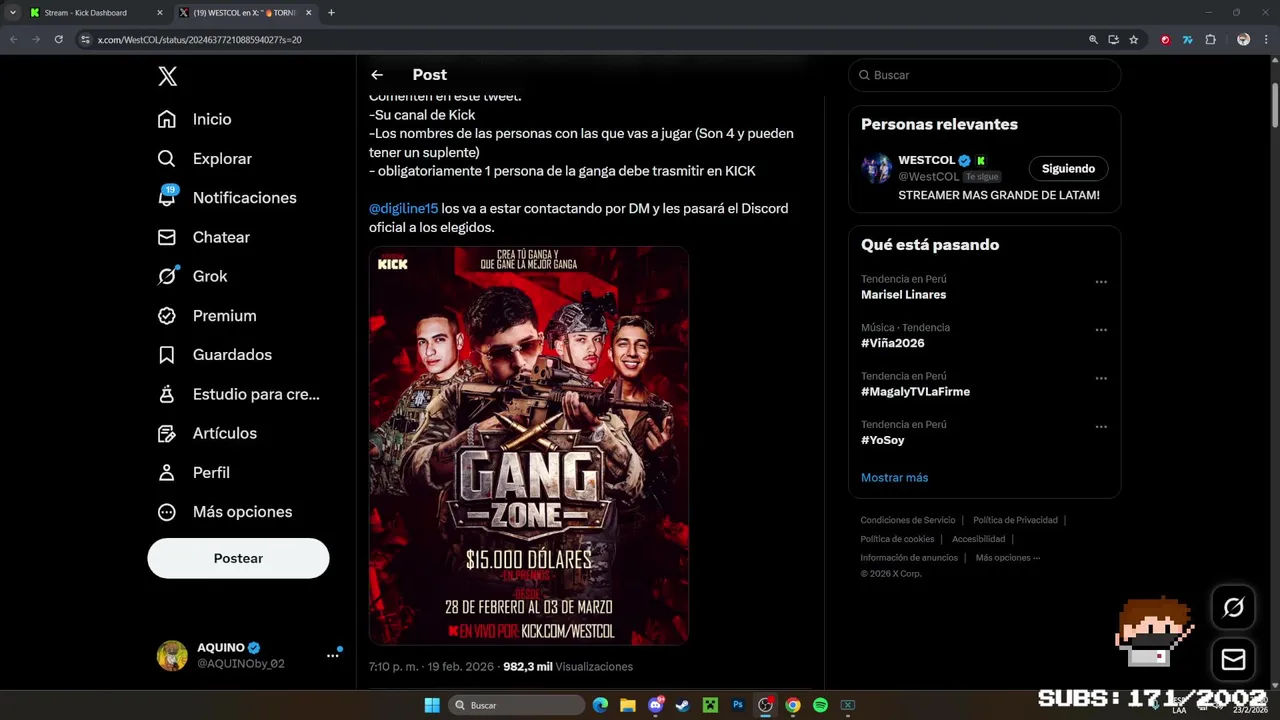
Task: Open the Chrome profile avatar
Action: pyautogui.click(x=1243, y=40)
